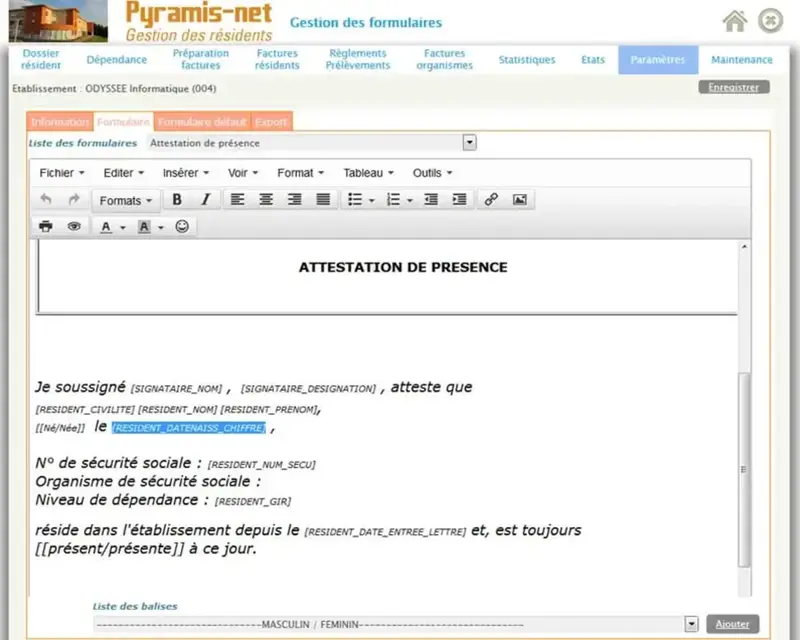Open the Insérer menu

coord(185,173)
